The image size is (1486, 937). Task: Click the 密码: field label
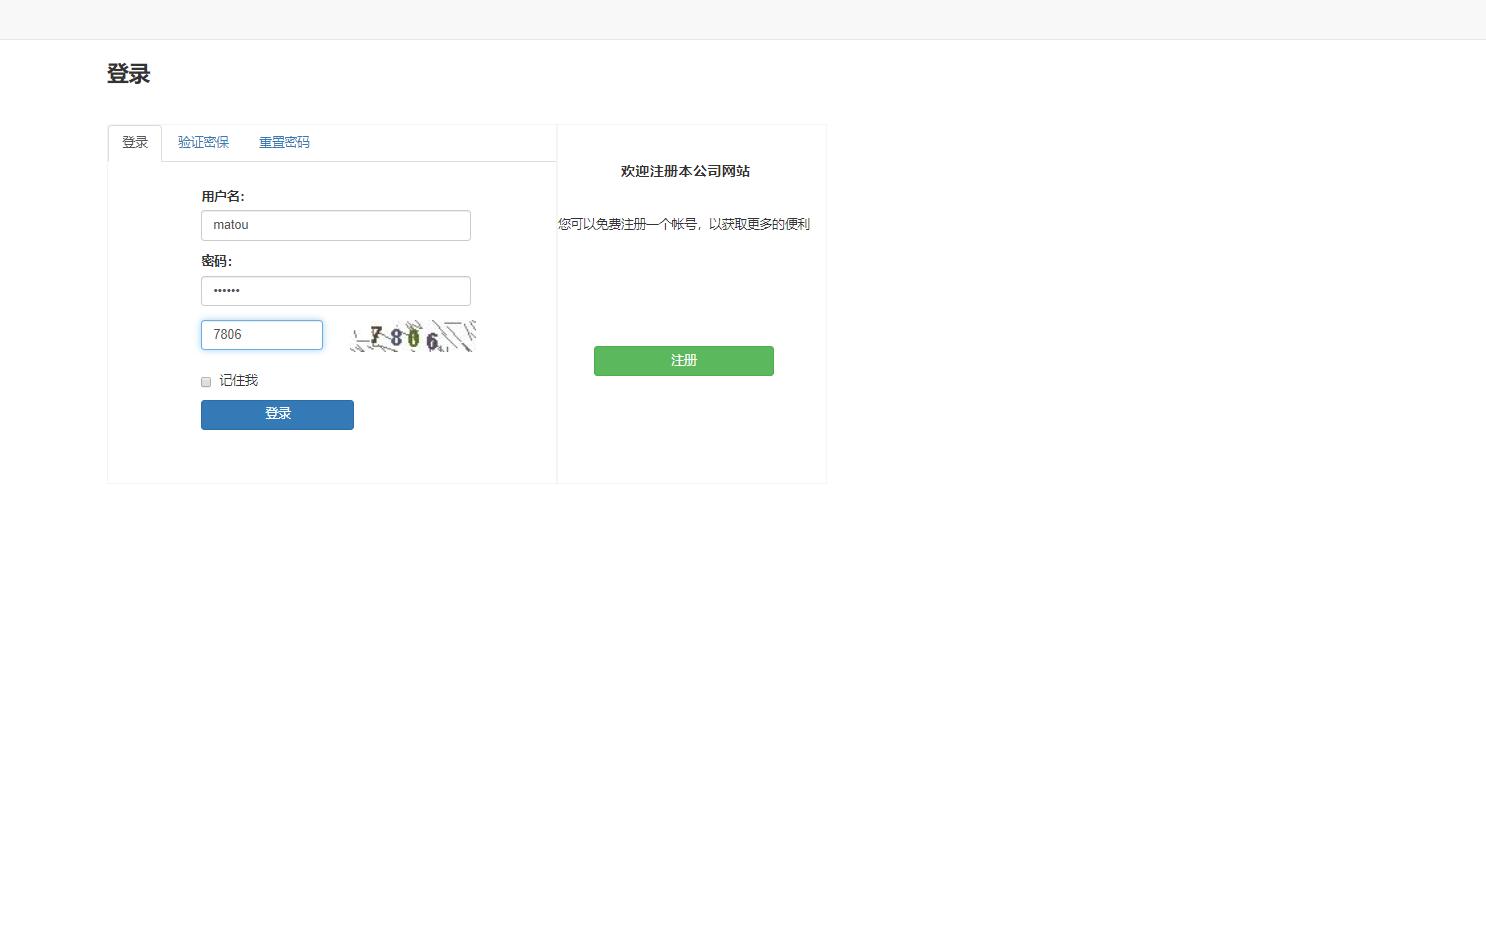217,262
